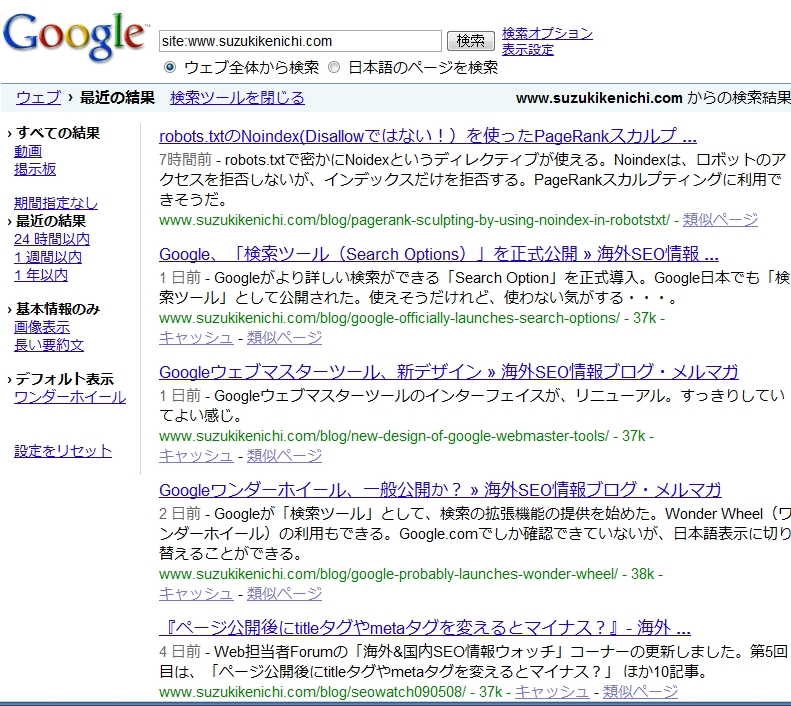The width and height of the screenshot is (791, 706).
Task: Click 基本情報のみ selected sidebar item
Action: (58, 309)
